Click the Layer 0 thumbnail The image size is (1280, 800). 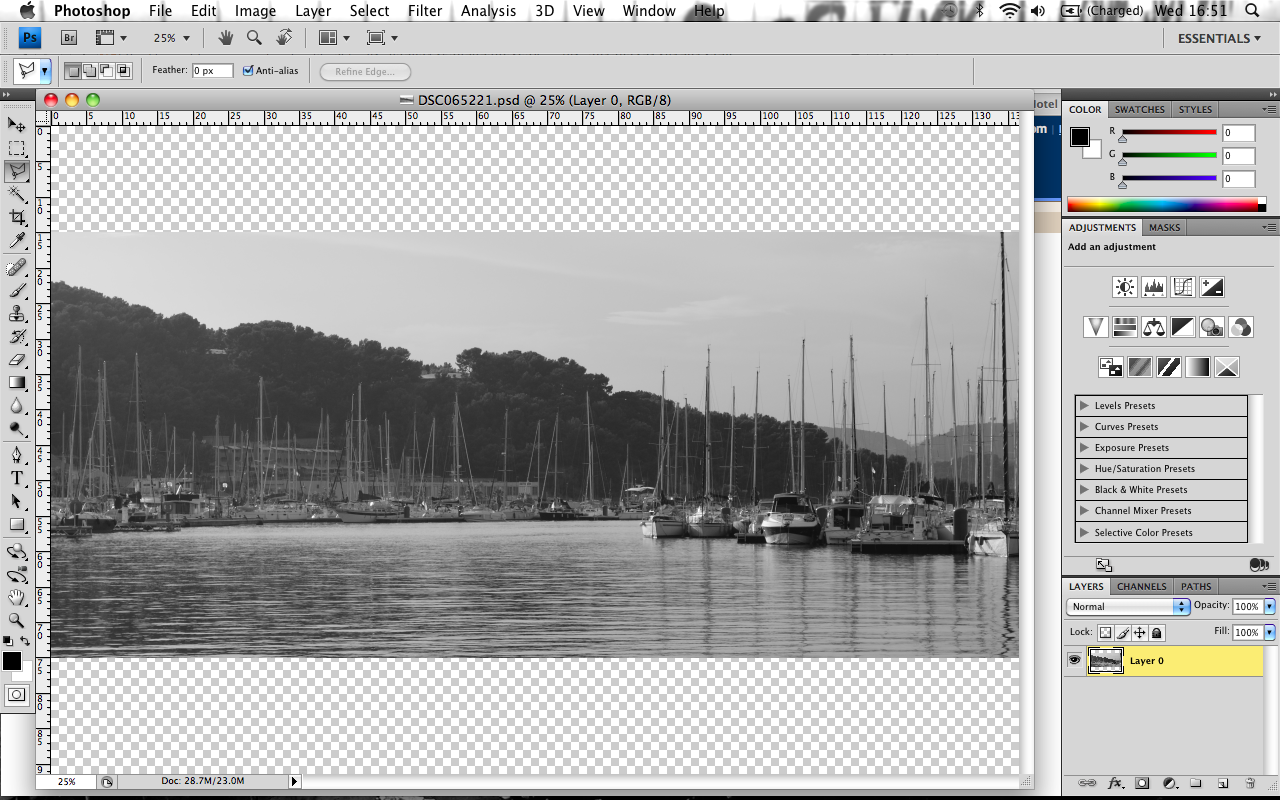pos(1106,660)
